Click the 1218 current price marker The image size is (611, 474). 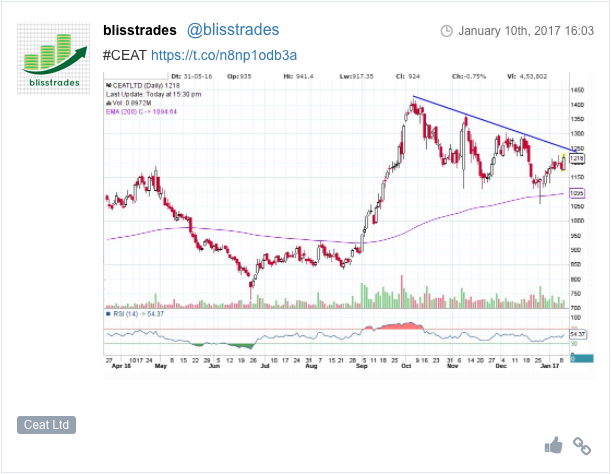click(577, 158)
